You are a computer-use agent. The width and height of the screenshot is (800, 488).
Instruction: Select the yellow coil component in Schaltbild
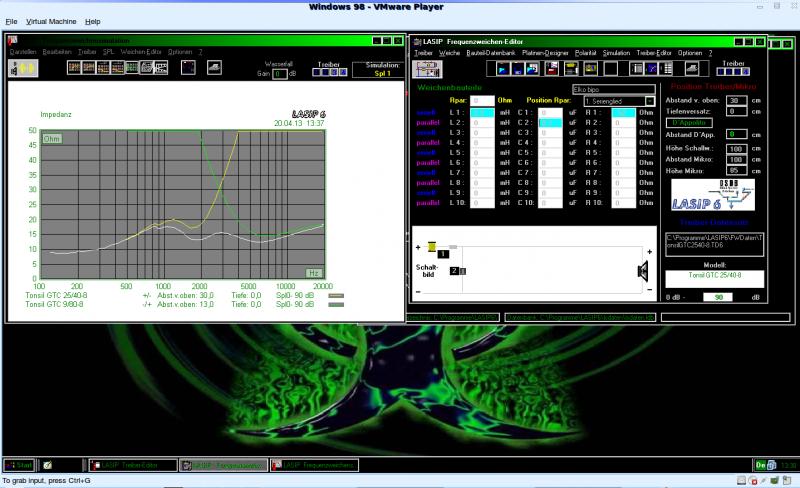(431, 246)
